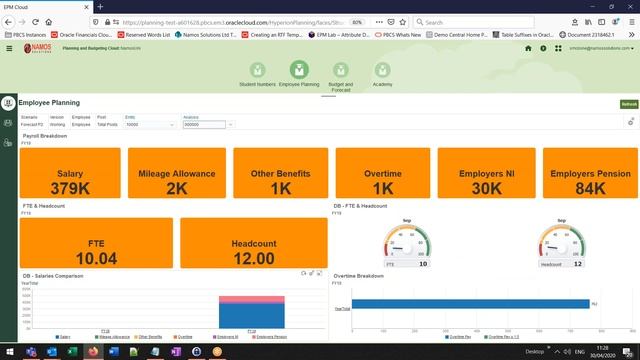This screenshot has height=360, width=640.
Task: Open Word from taskbar
Action: (x=114, y=351)
